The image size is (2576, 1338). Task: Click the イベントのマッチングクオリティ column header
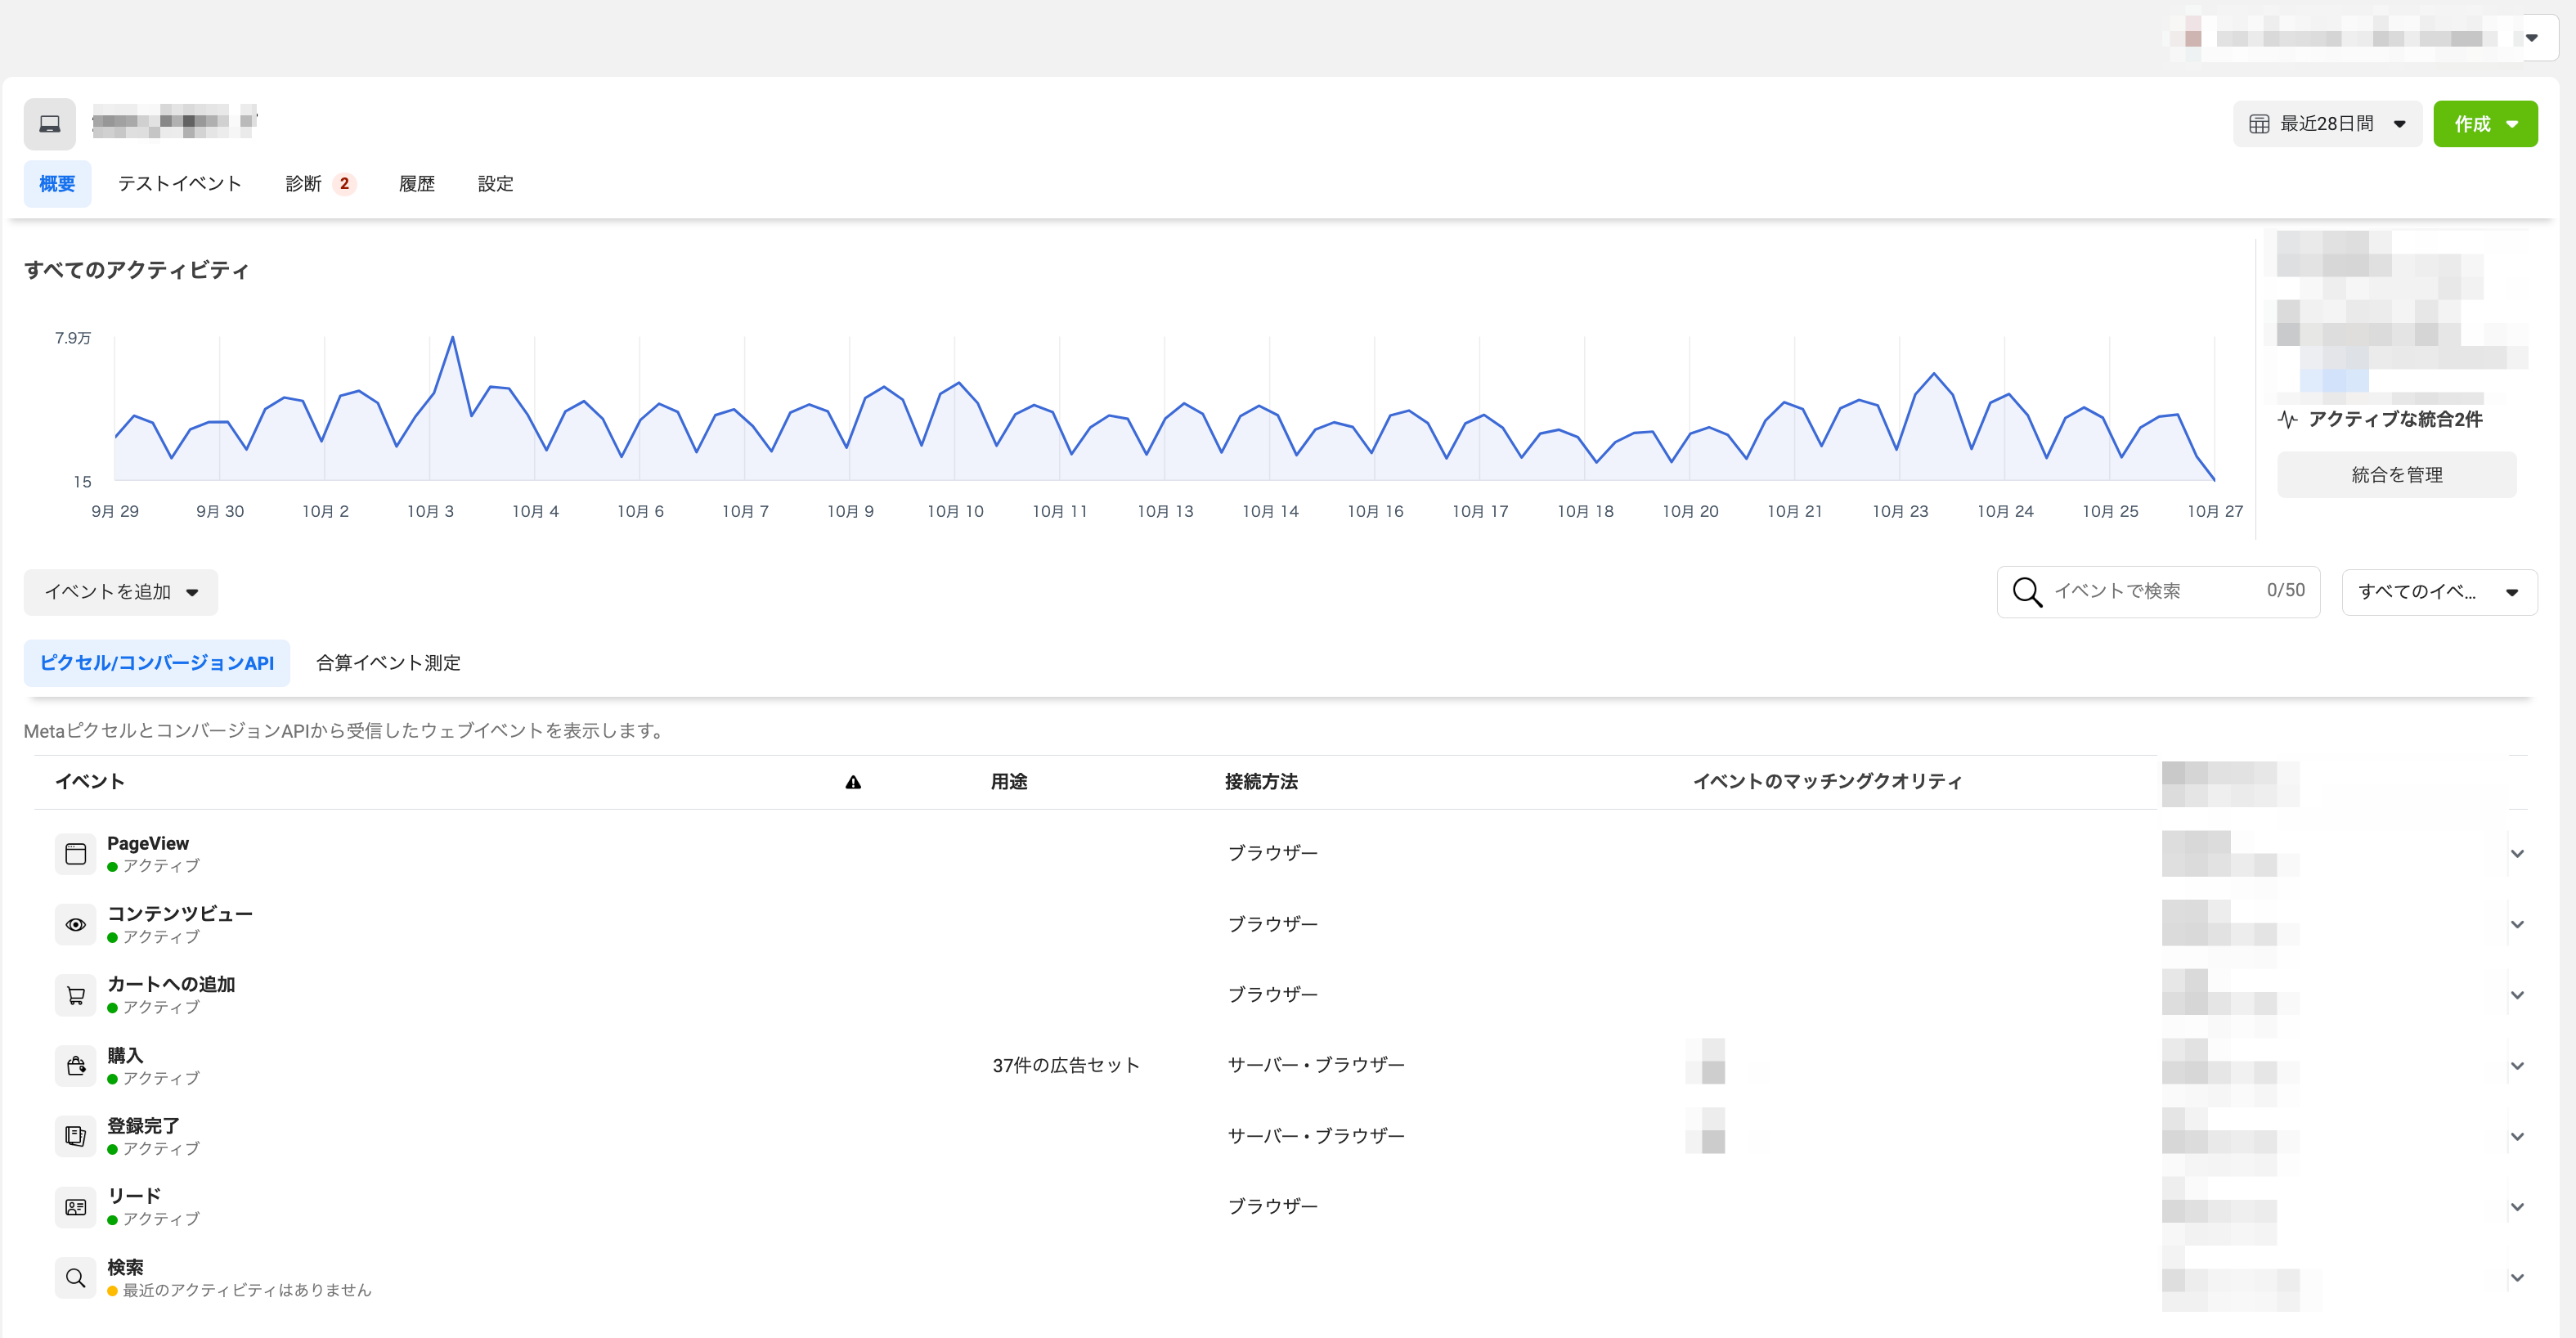[1827, 782]
